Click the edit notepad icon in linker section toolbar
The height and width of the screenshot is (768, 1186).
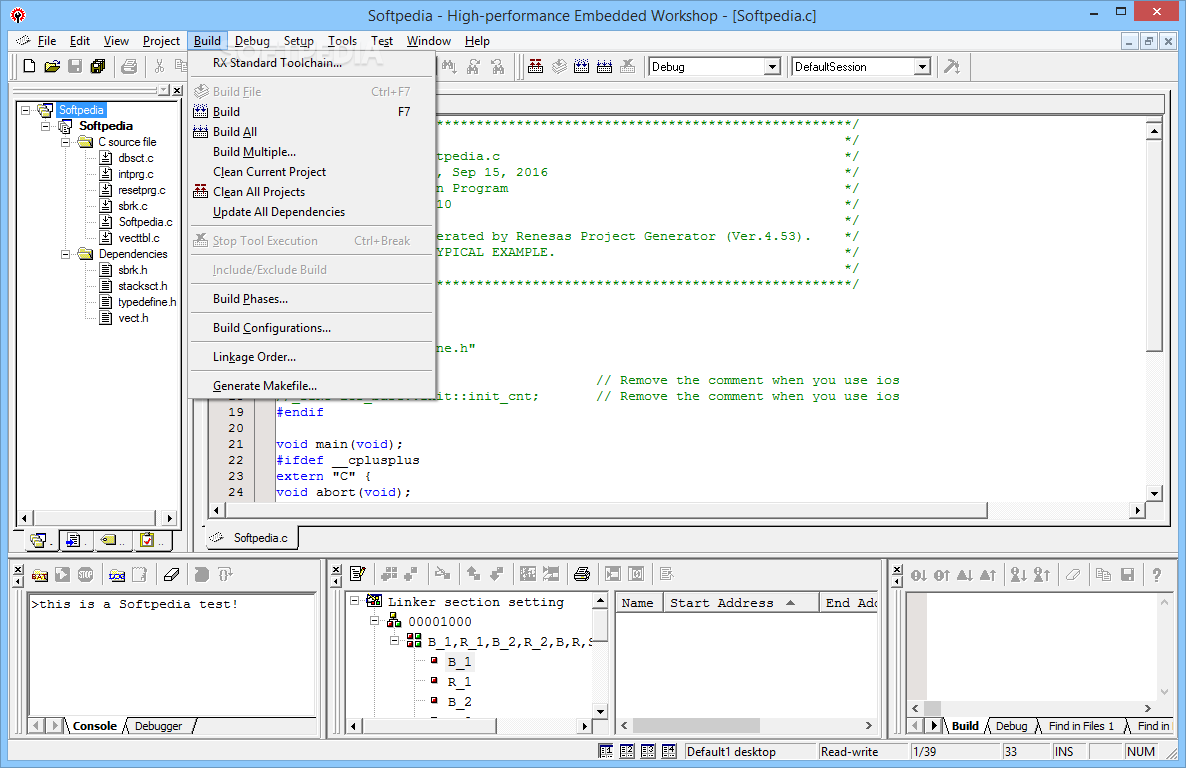coord(358,574)
